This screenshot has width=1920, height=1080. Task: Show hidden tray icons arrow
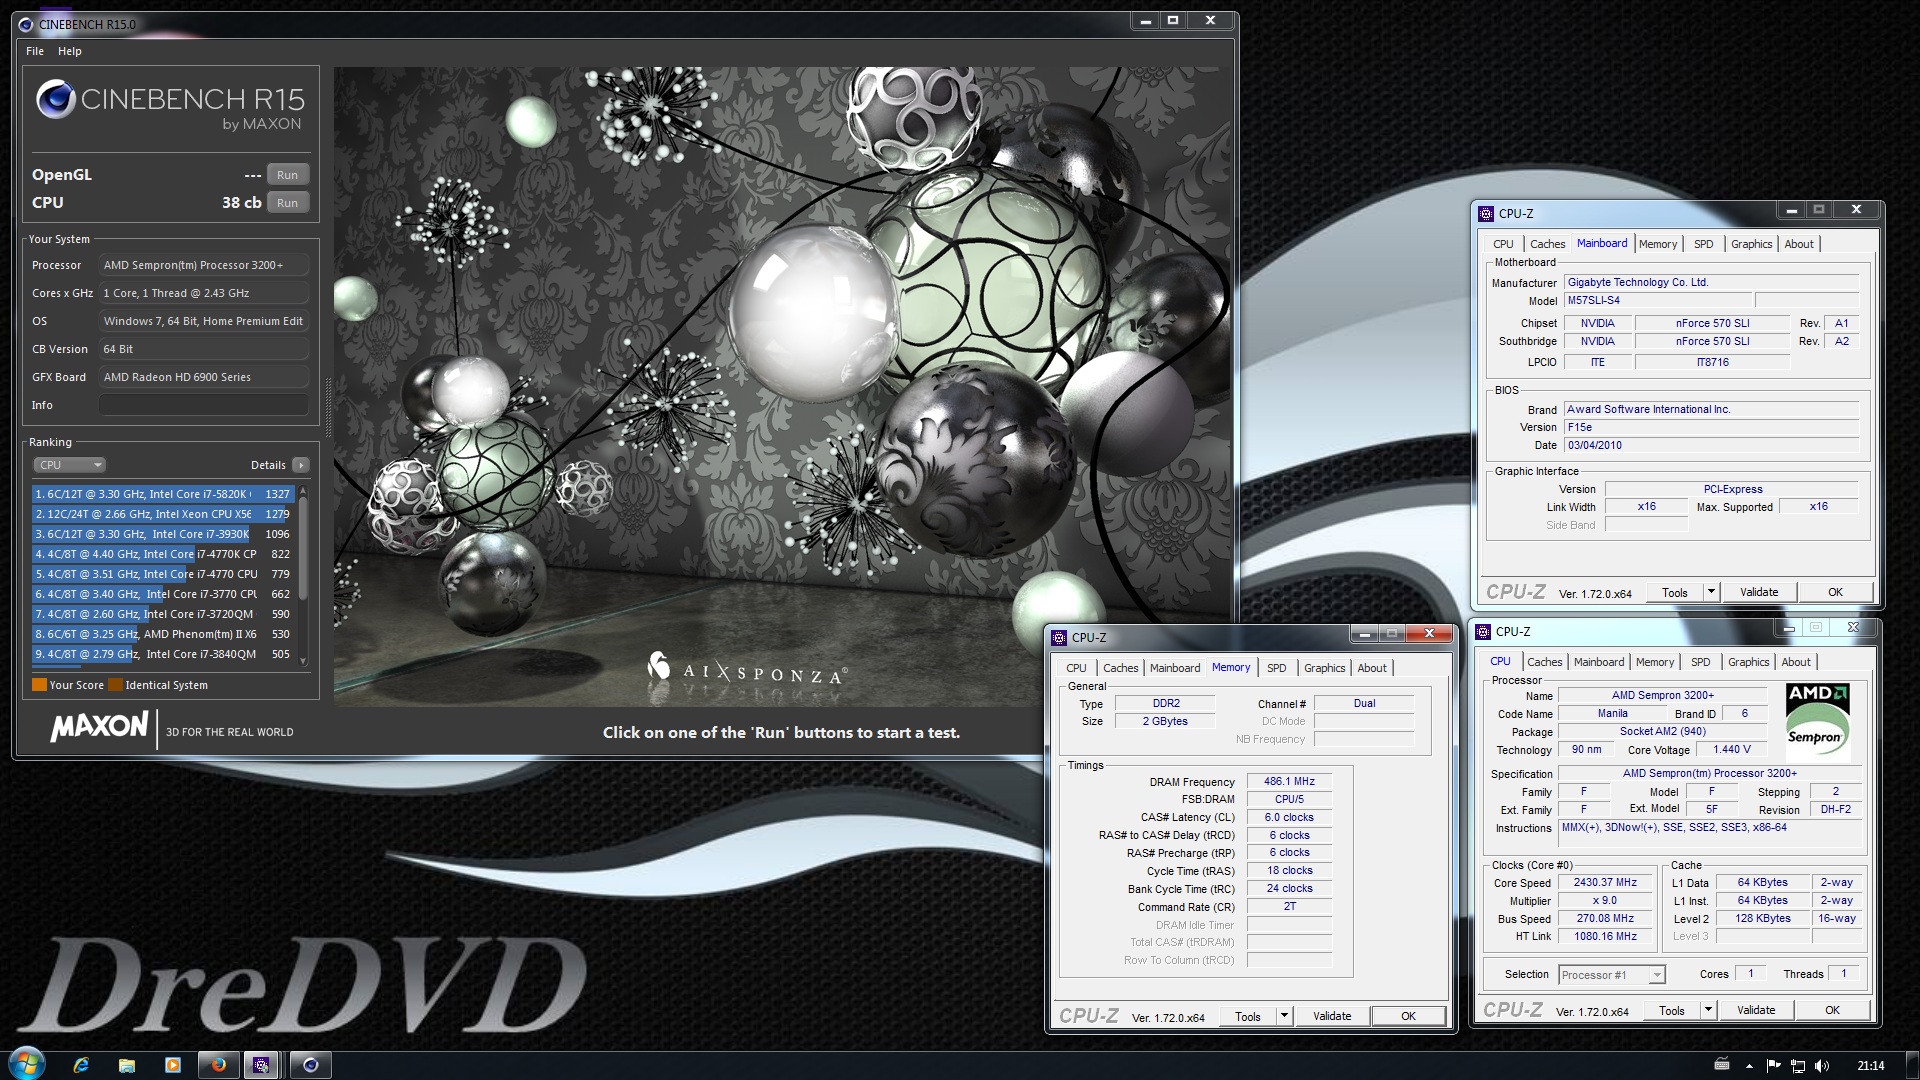1749,1066
